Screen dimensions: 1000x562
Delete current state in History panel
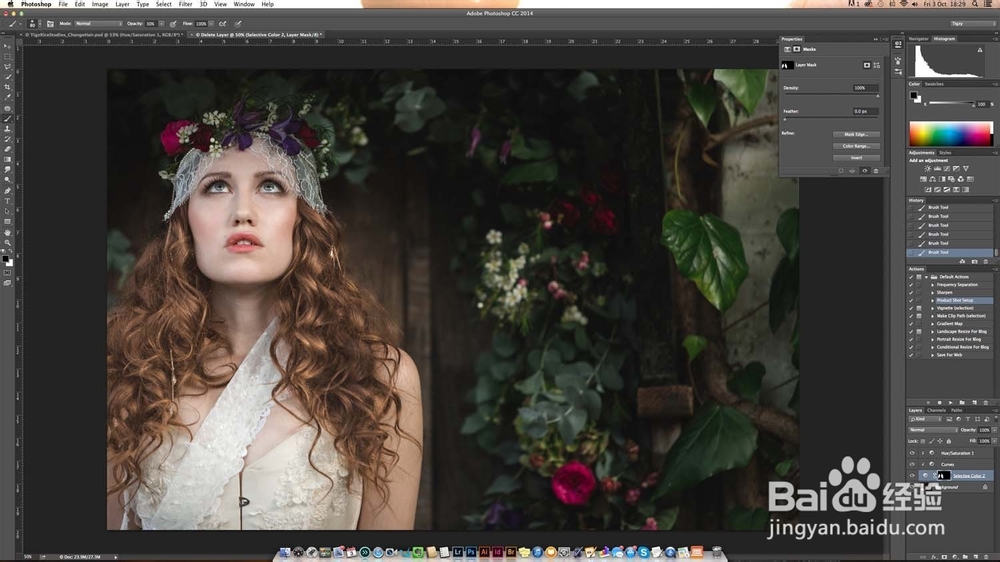(x=986, y=262)
